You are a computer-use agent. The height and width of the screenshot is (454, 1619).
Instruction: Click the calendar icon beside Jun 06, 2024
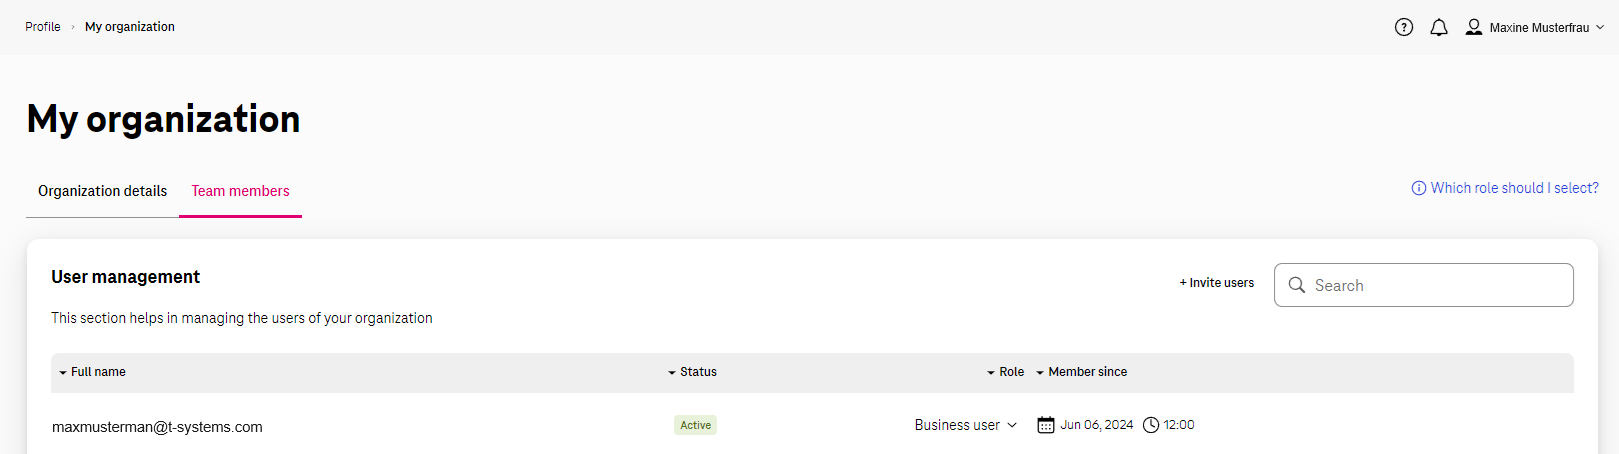click(1046, 425)
